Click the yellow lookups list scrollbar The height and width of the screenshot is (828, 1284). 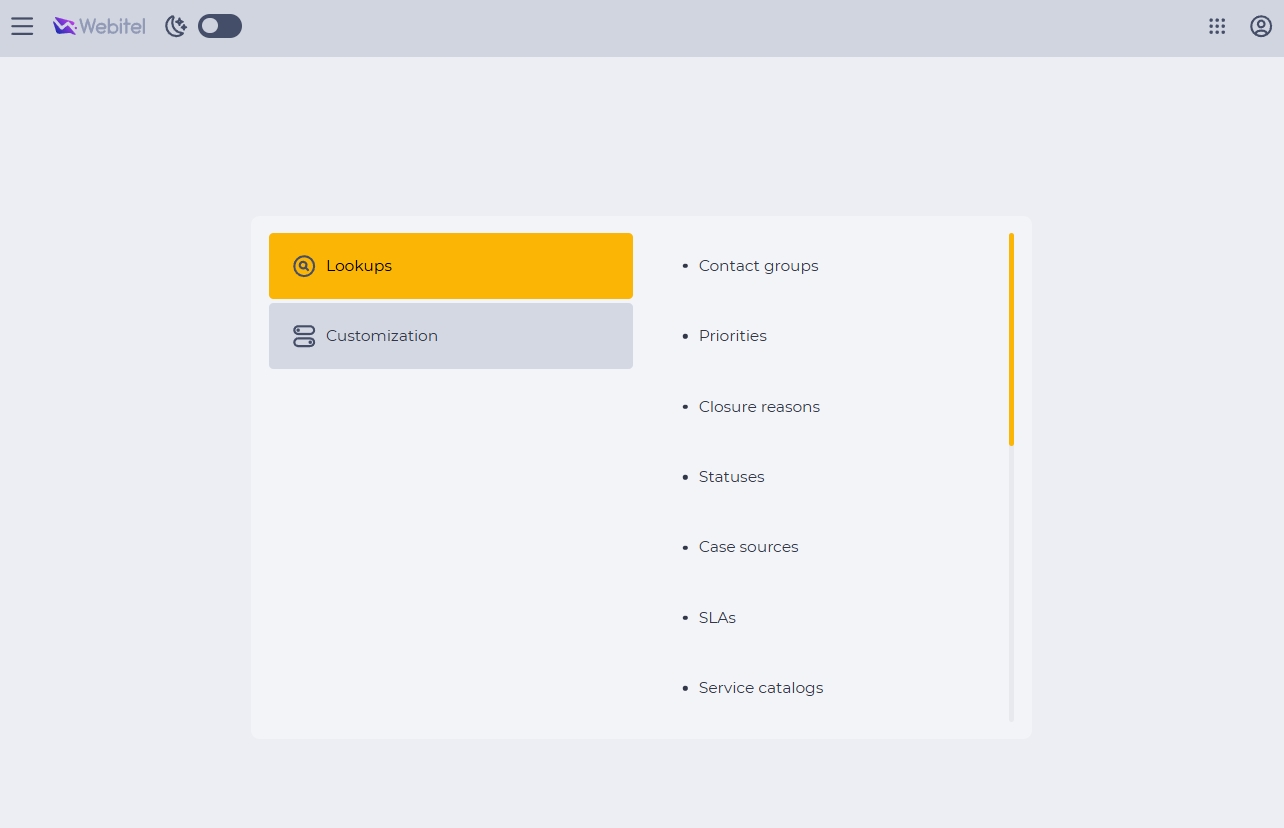1011,339
